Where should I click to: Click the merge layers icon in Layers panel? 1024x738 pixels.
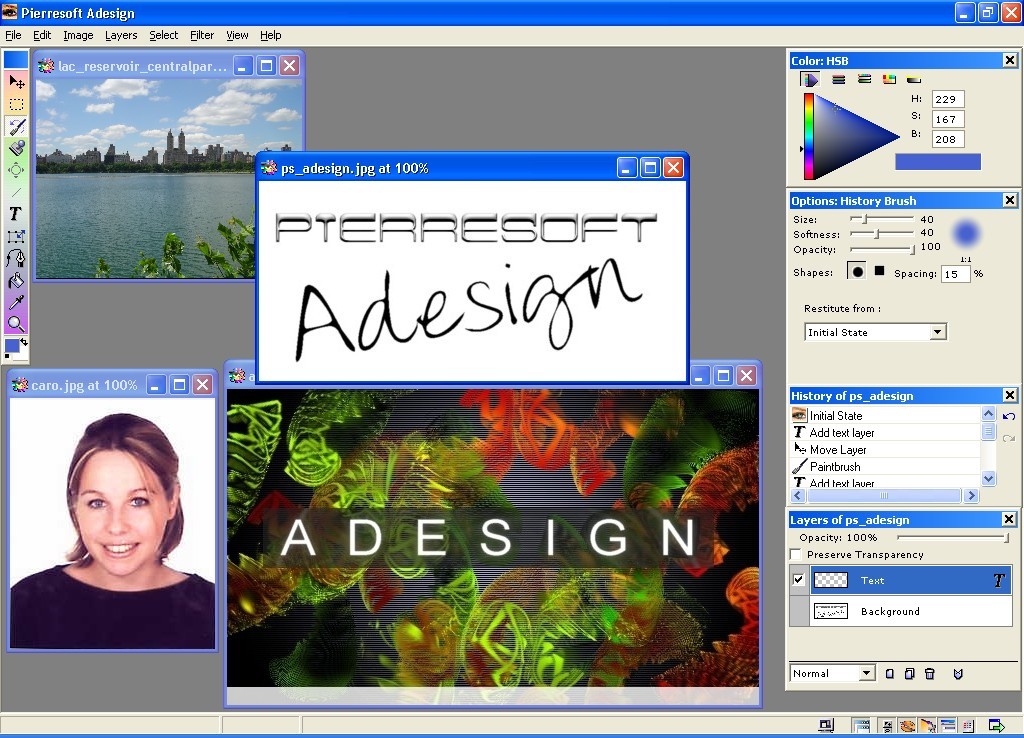click(x=958, y=673)
